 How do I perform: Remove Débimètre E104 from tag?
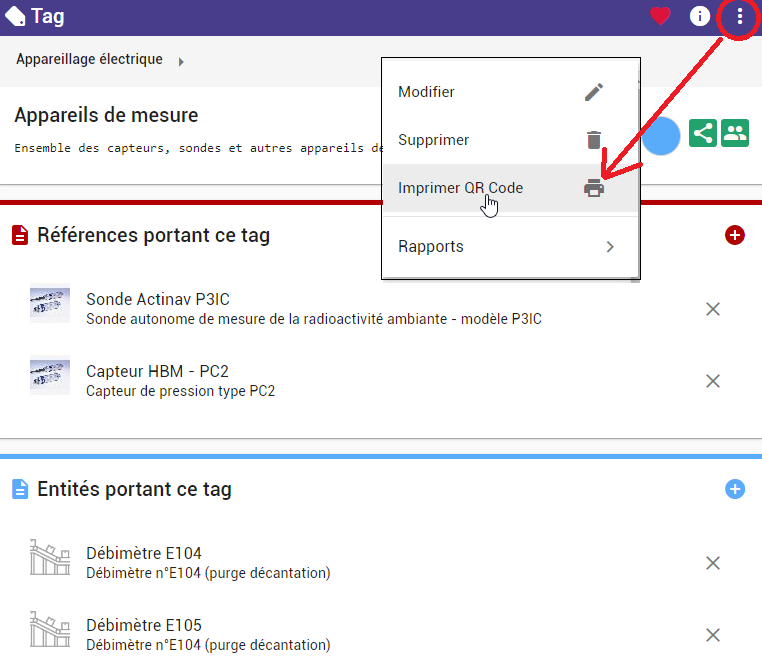pos(713,563)
